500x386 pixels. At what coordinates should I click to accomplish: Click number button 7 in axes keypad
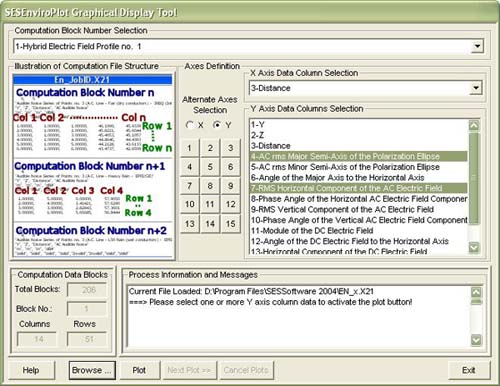tap(189, 186)
